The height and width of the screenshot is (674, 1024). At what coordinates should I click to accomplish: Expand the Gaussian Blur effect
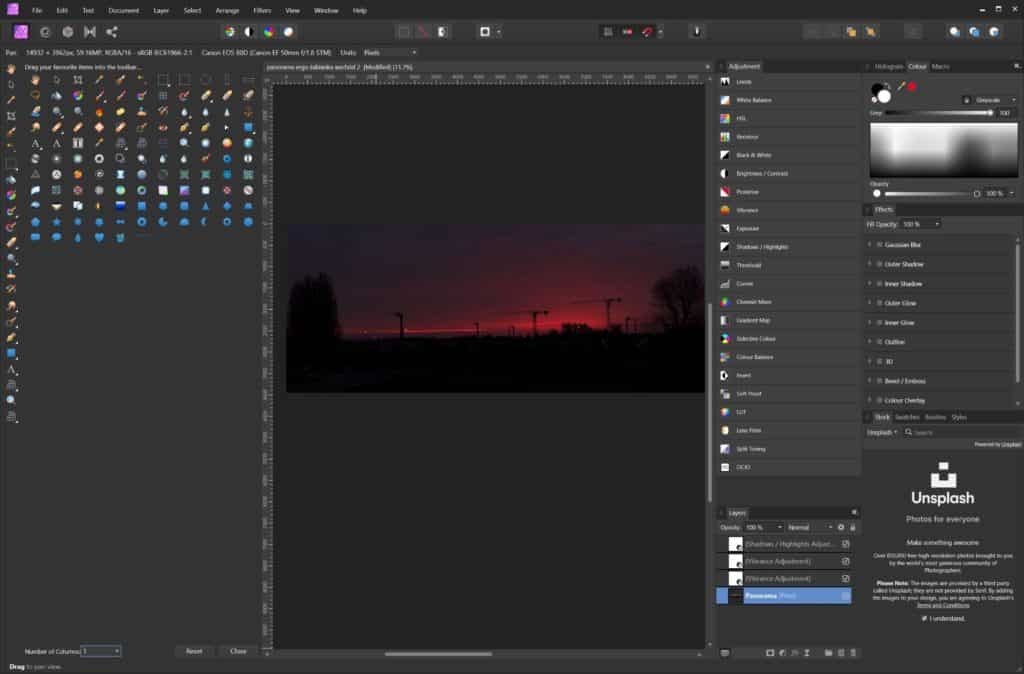coord(868,244)
